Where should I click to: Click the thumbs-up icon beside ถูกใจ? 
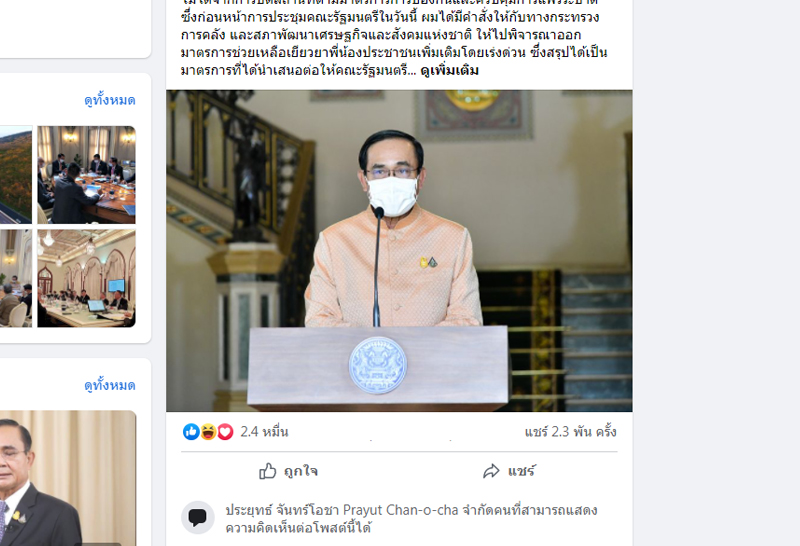pyautogui.click(x=267, y=471)
